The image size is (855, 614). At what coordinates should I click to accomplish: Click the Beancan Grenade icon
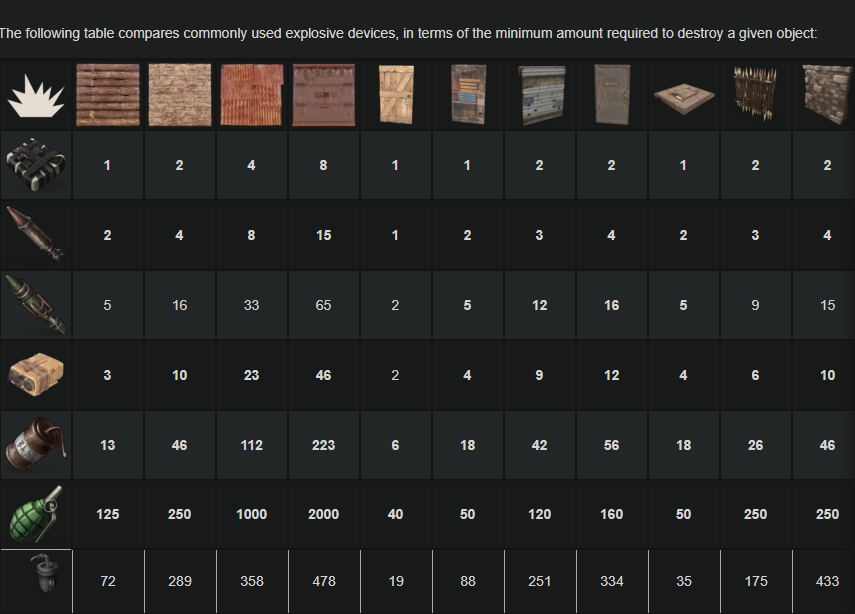36,444
